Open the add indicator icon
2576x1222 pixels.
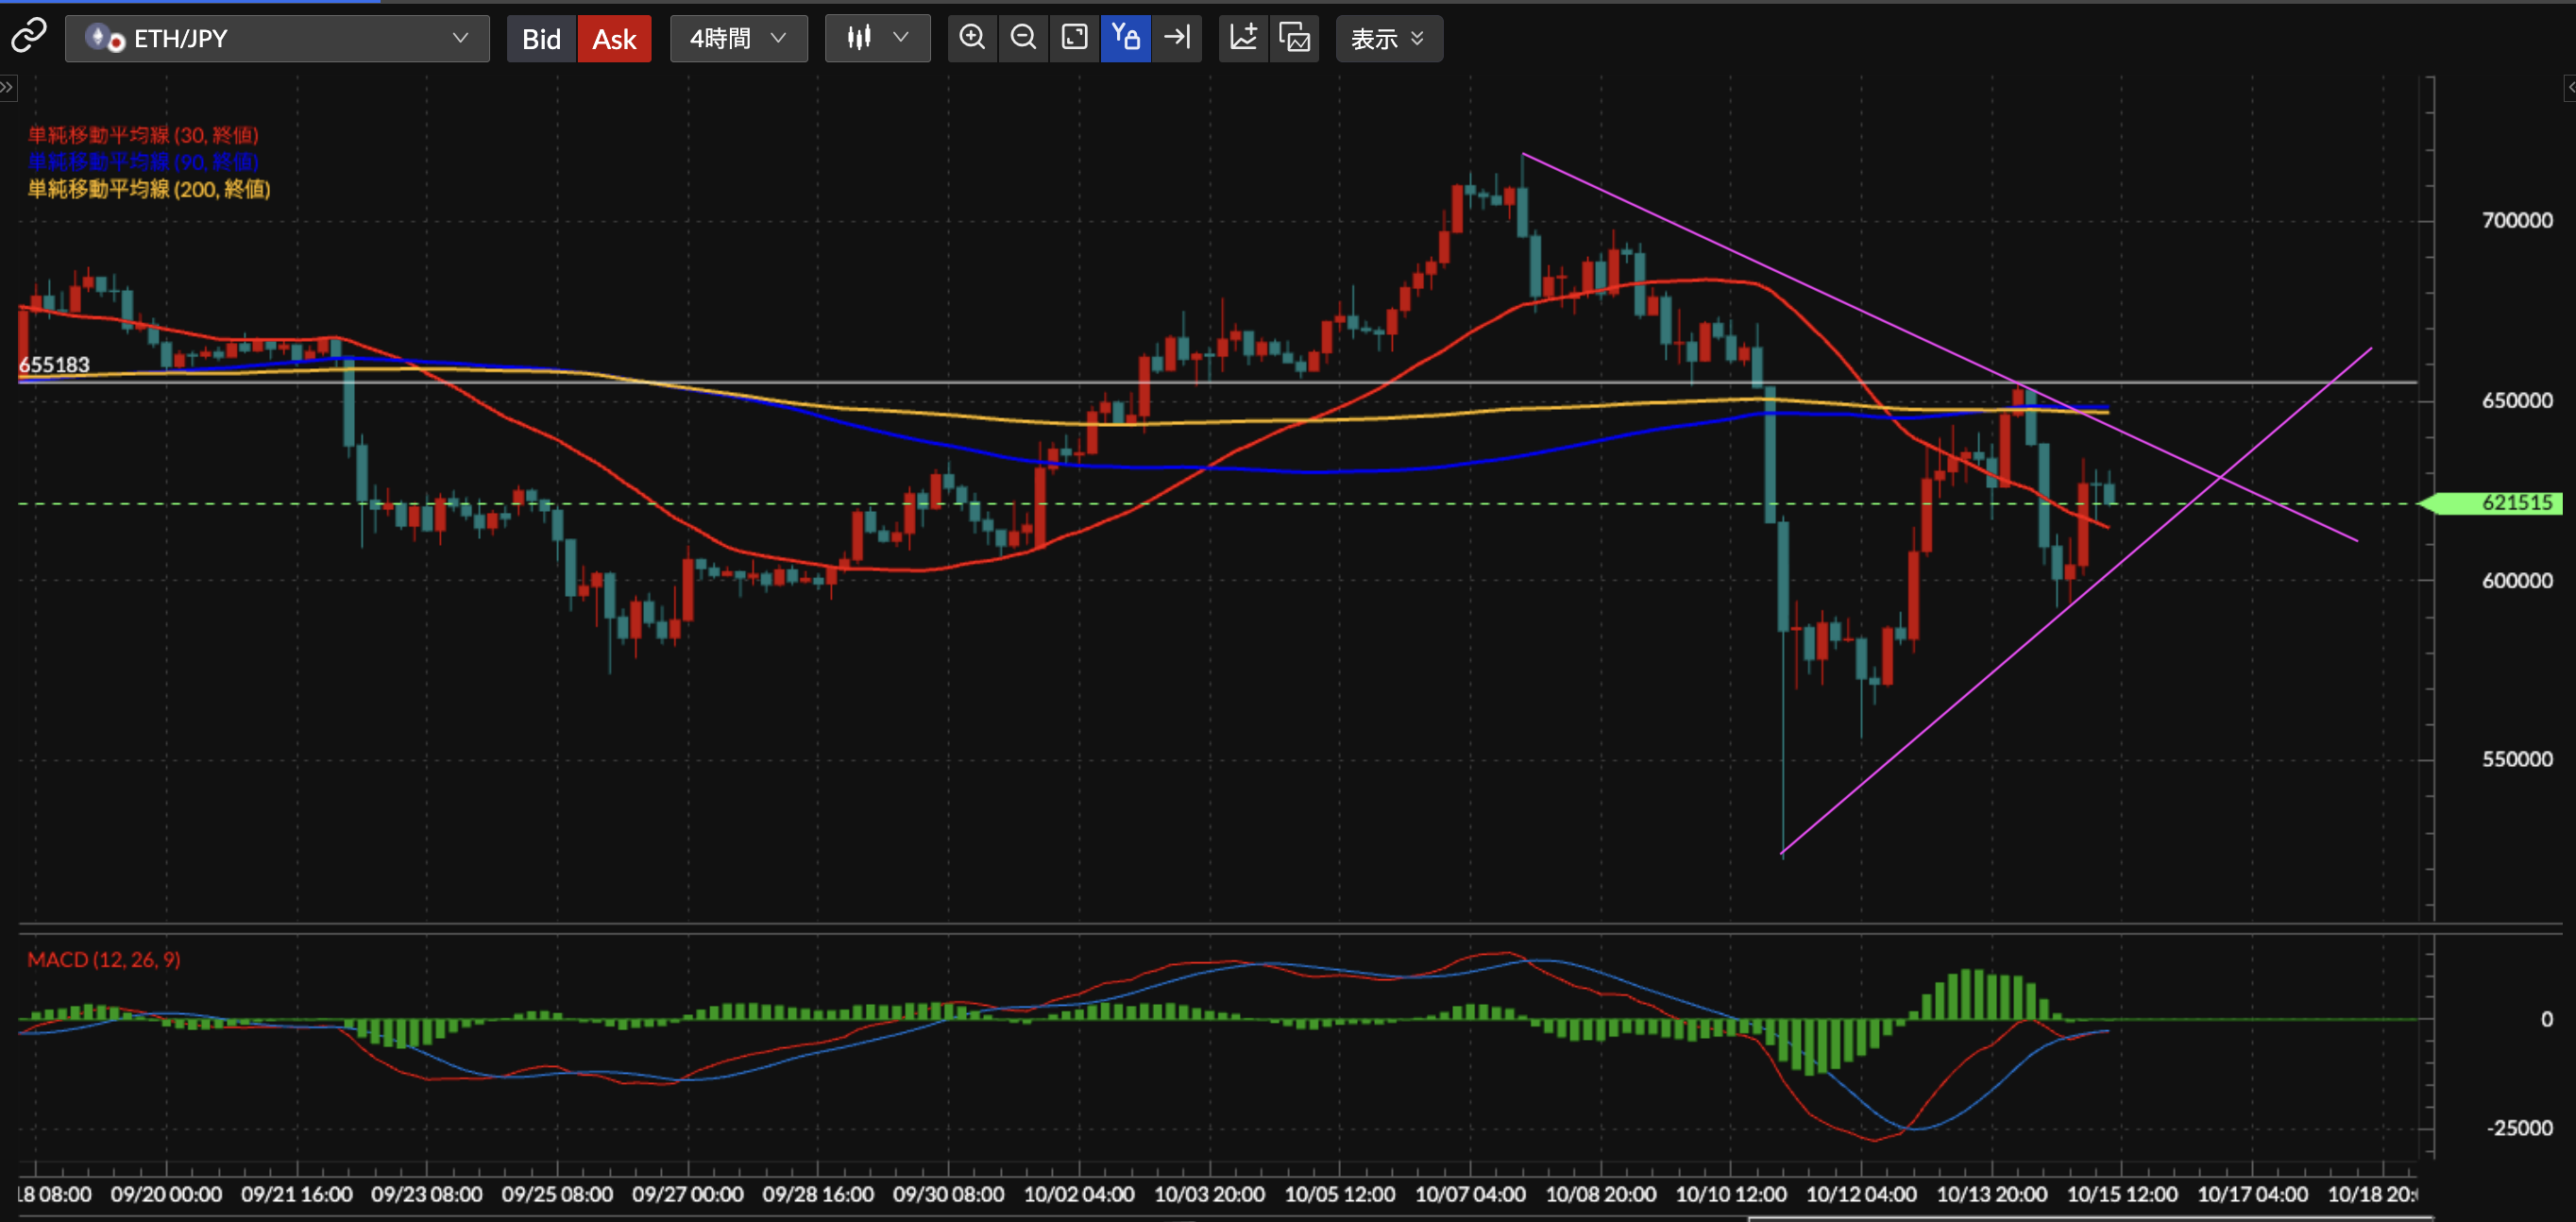pos(1243,38)
